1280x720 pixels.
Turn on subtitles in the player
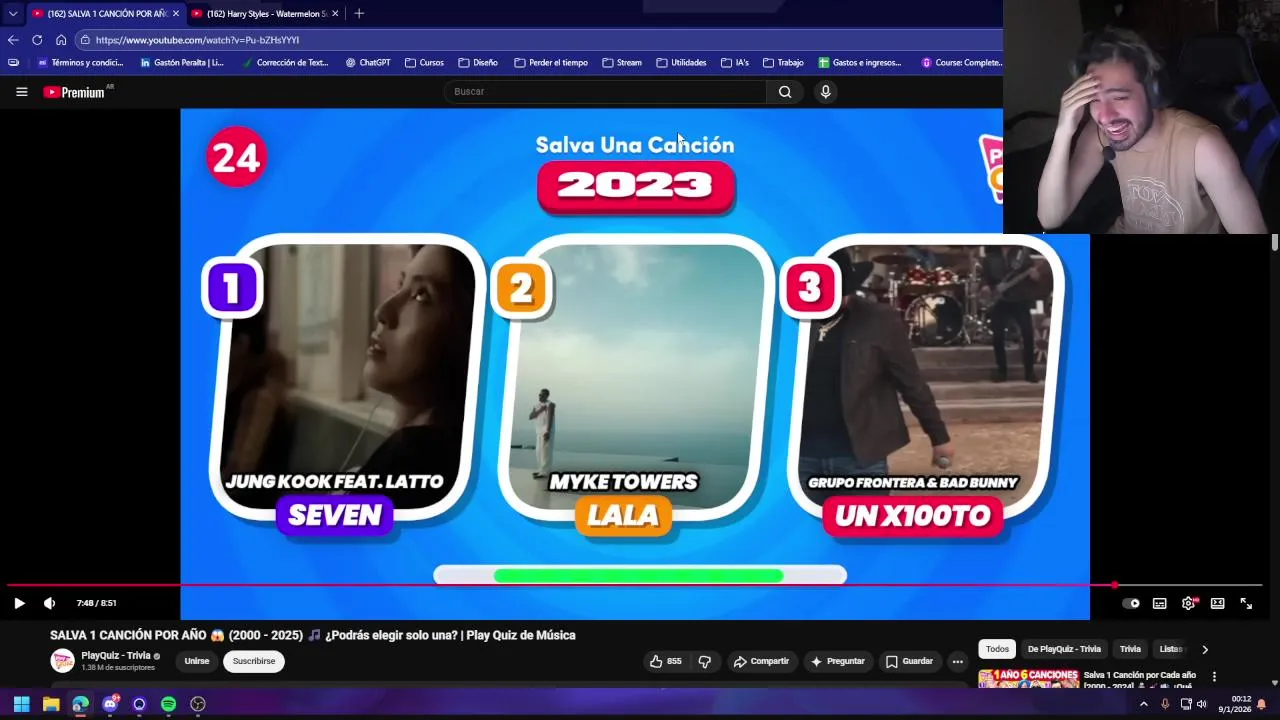click(x=1159, y=603)
